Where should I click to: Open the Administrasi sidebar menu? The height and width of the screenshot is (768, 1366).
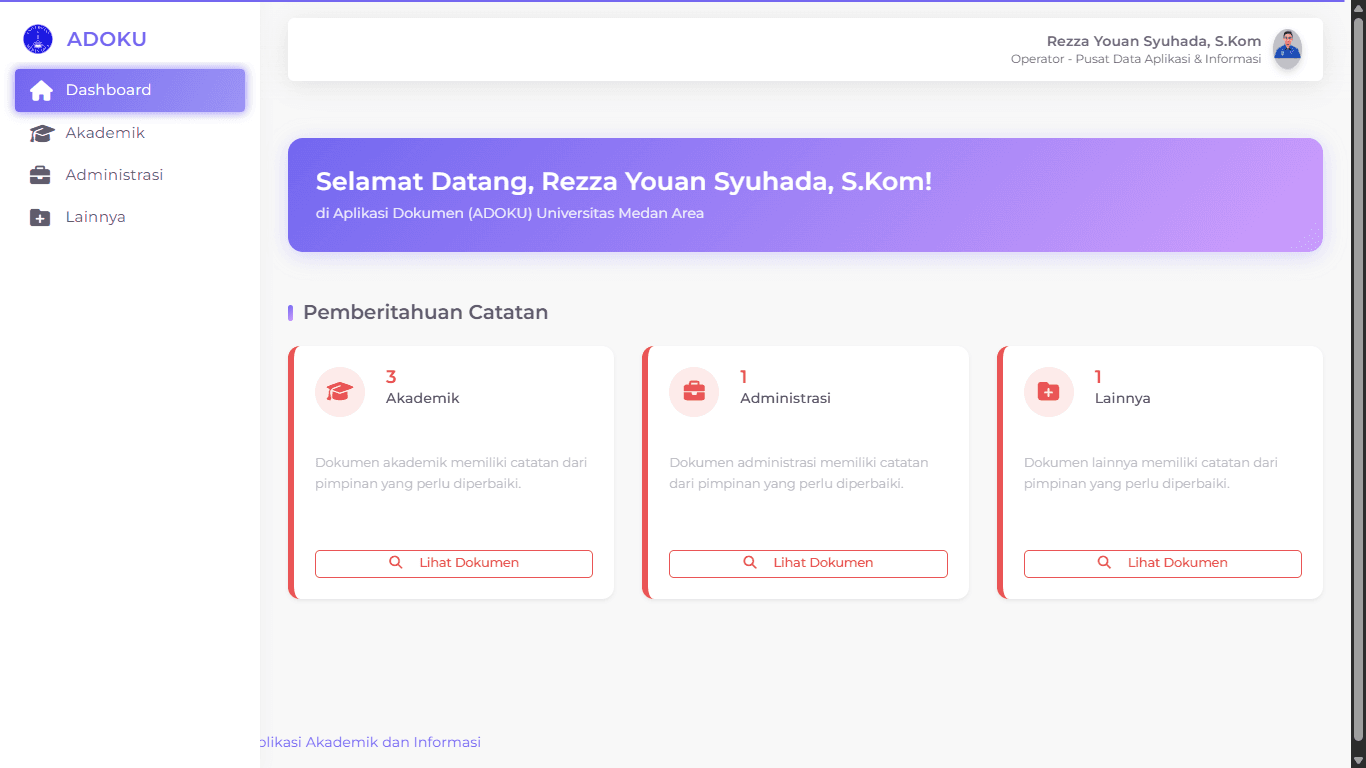click(130, 175)
